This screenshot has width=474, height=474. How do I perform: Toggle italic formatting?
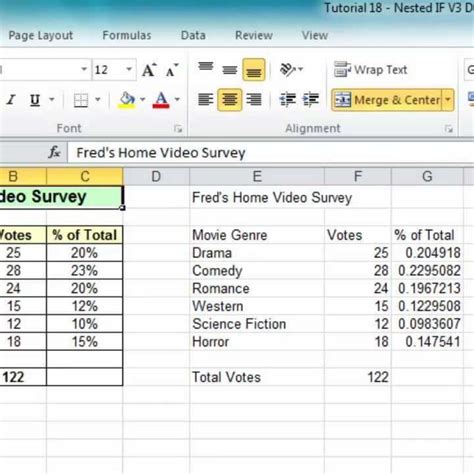click(11, 100)
